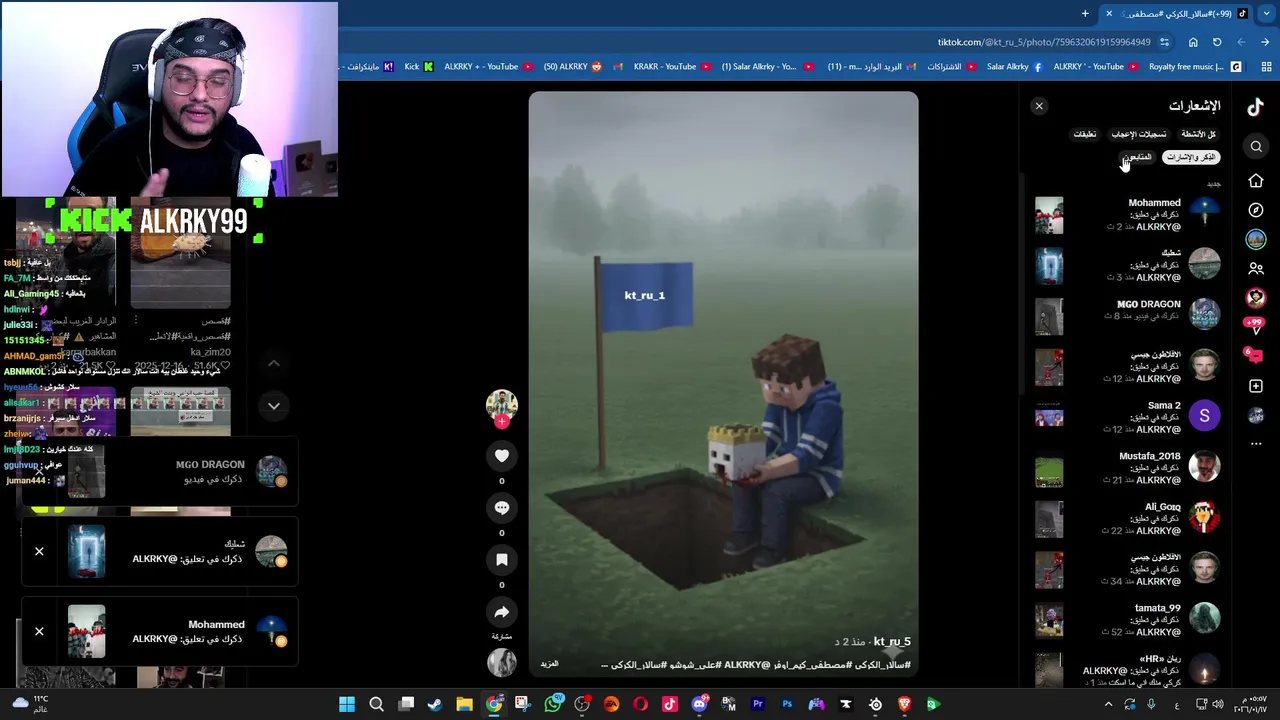The height and width of the screenshot is (720, 1280).
Task: Select the 'كل الأنشطة' notifications filter
Action: (1198, 134)
